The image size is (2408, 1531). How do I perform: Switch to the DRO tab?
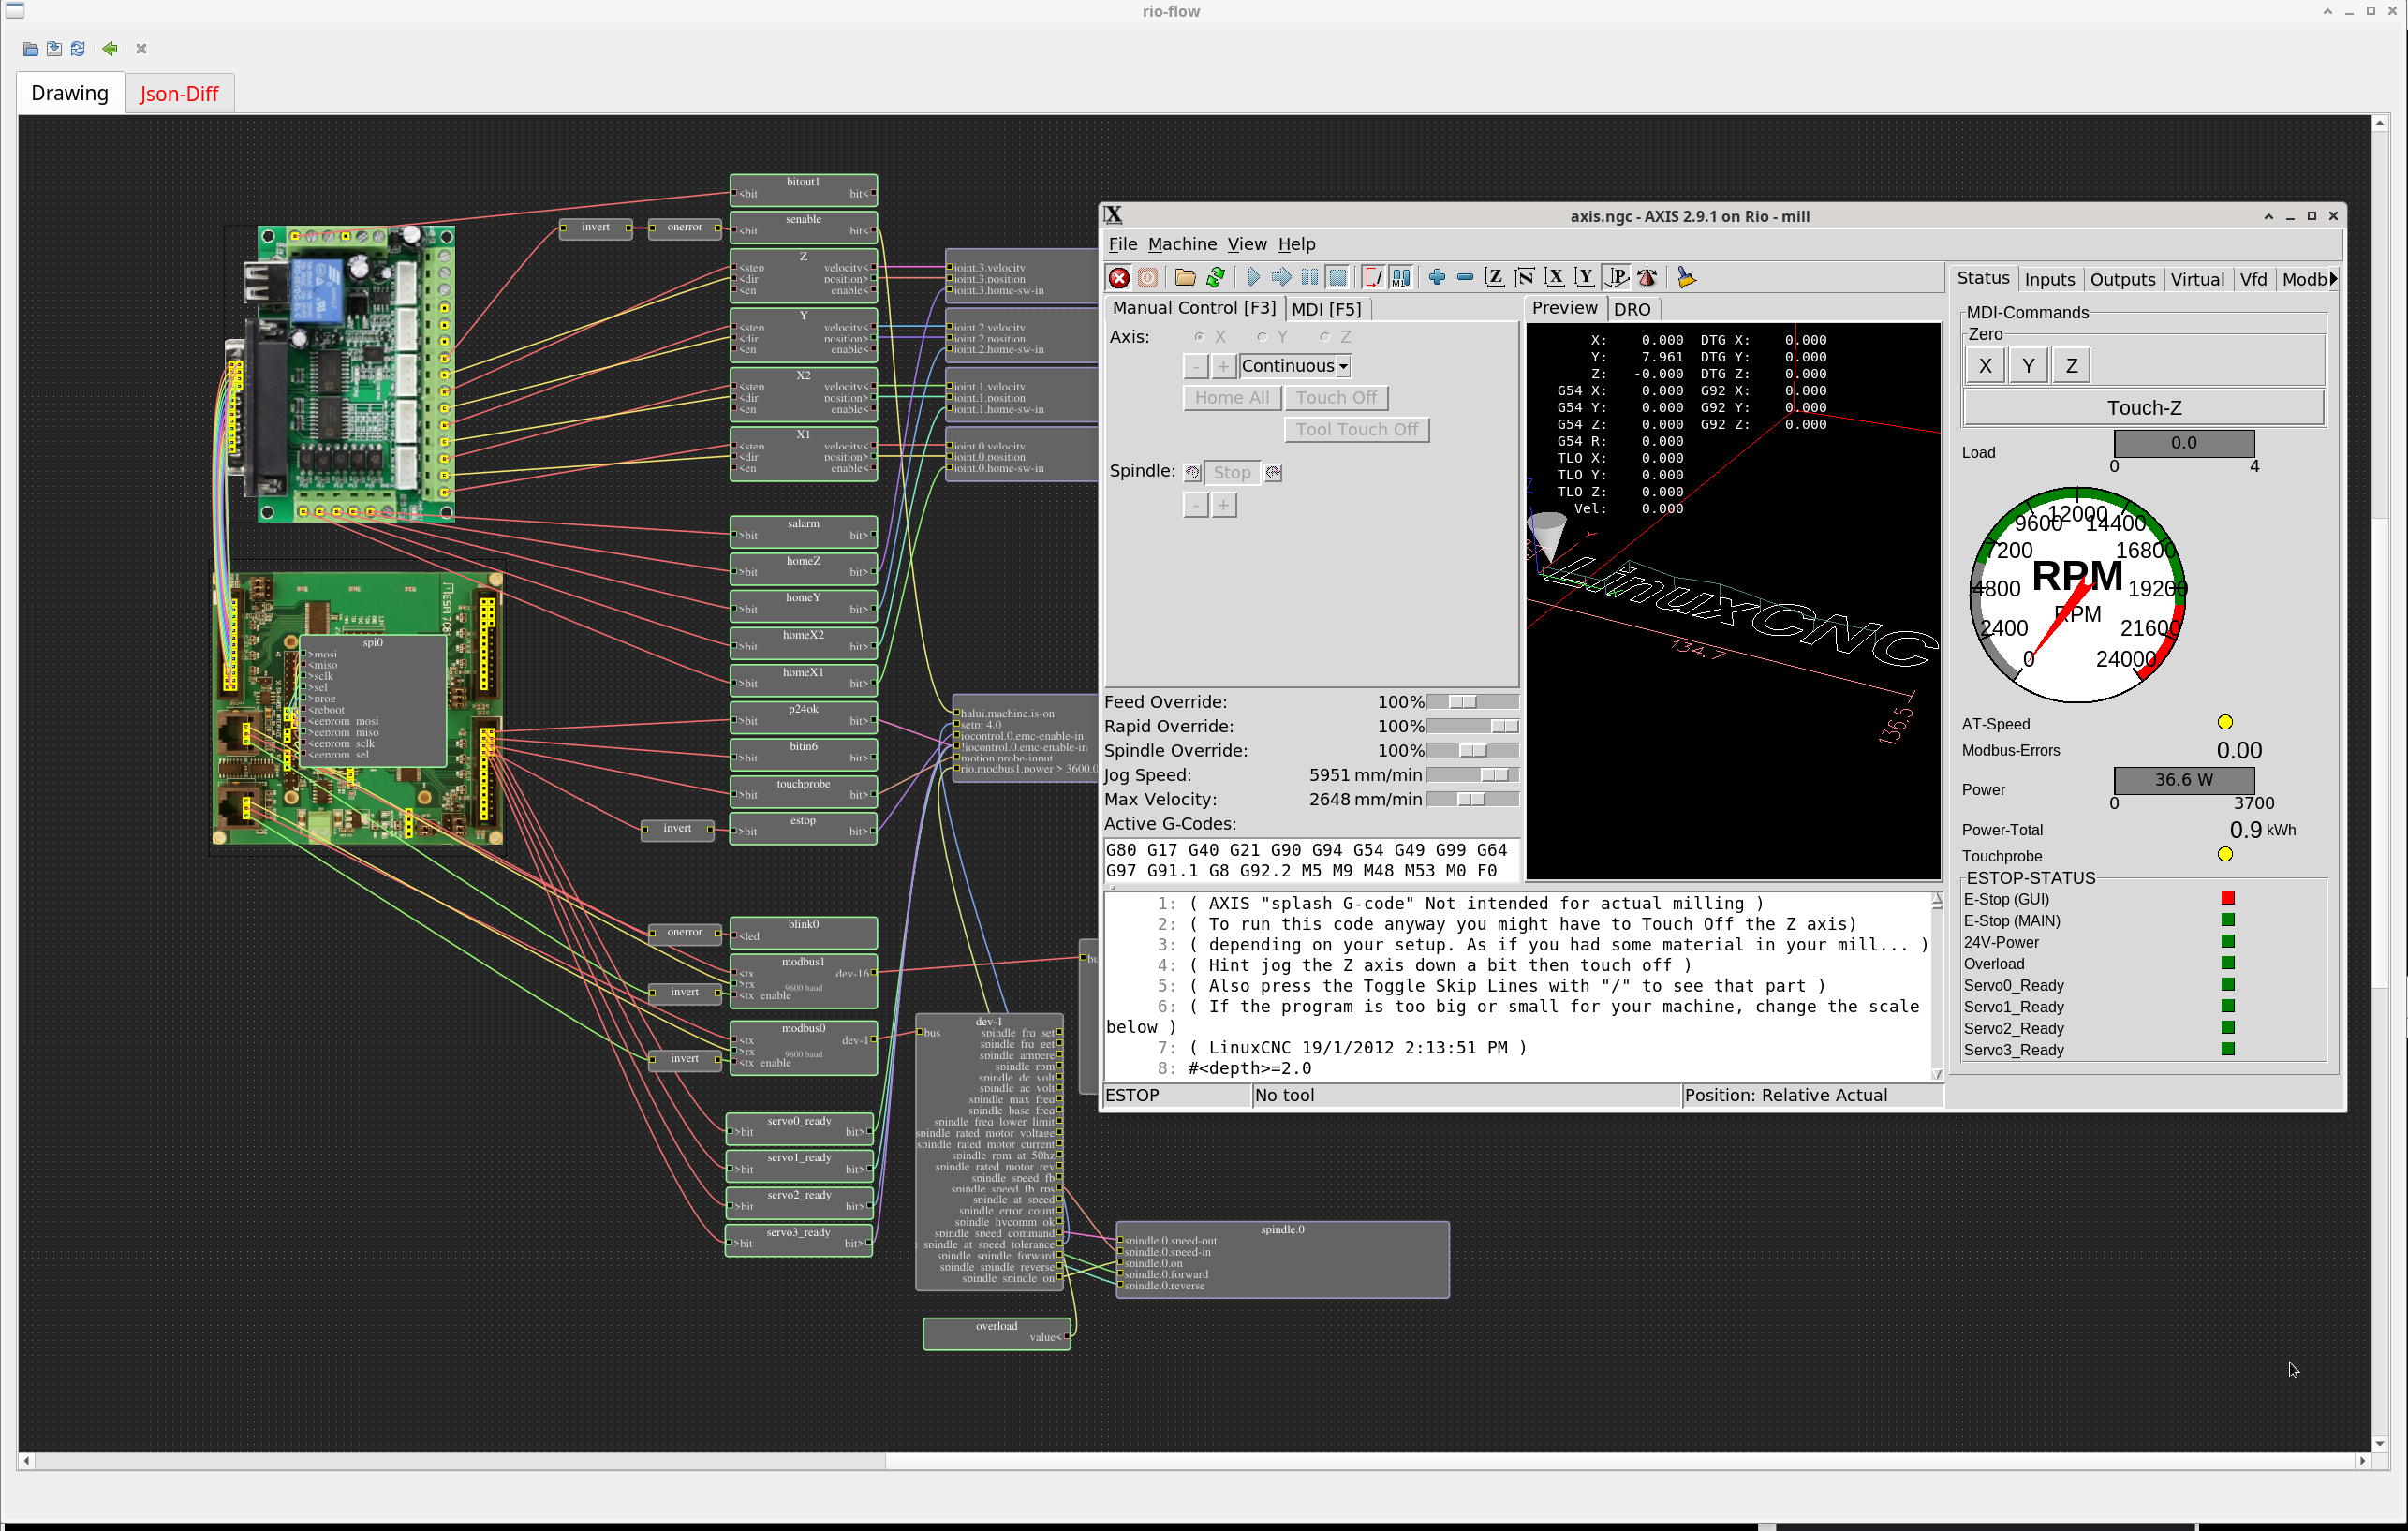pos(1631,309)
